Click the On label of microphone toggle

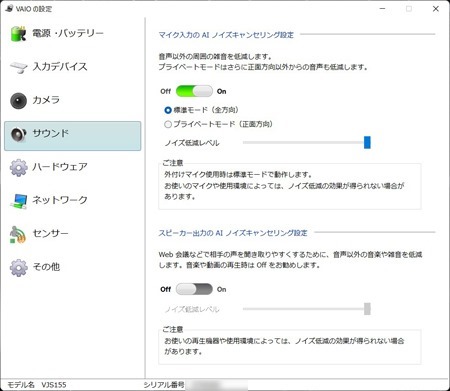[x=222, y=91]
